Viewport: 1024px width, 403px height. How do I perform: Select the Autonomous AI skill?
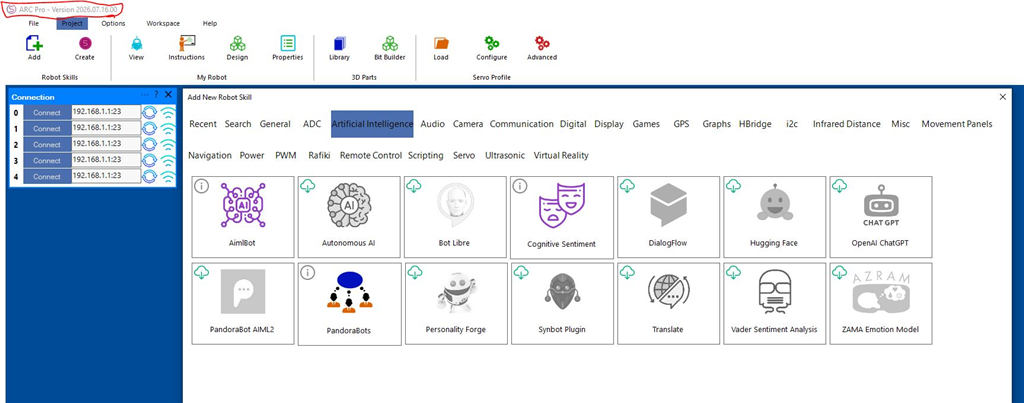click(349, 217)
